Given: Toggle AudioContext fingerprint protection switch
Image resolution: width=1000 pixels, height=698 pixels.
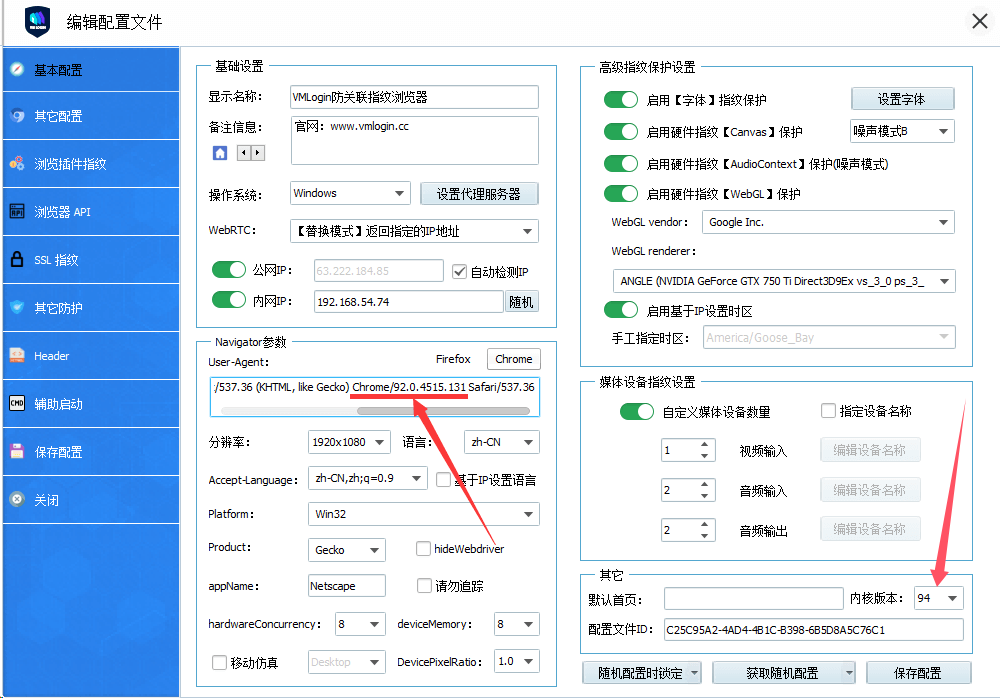Looking at the screenshot, I should [621, 163].
